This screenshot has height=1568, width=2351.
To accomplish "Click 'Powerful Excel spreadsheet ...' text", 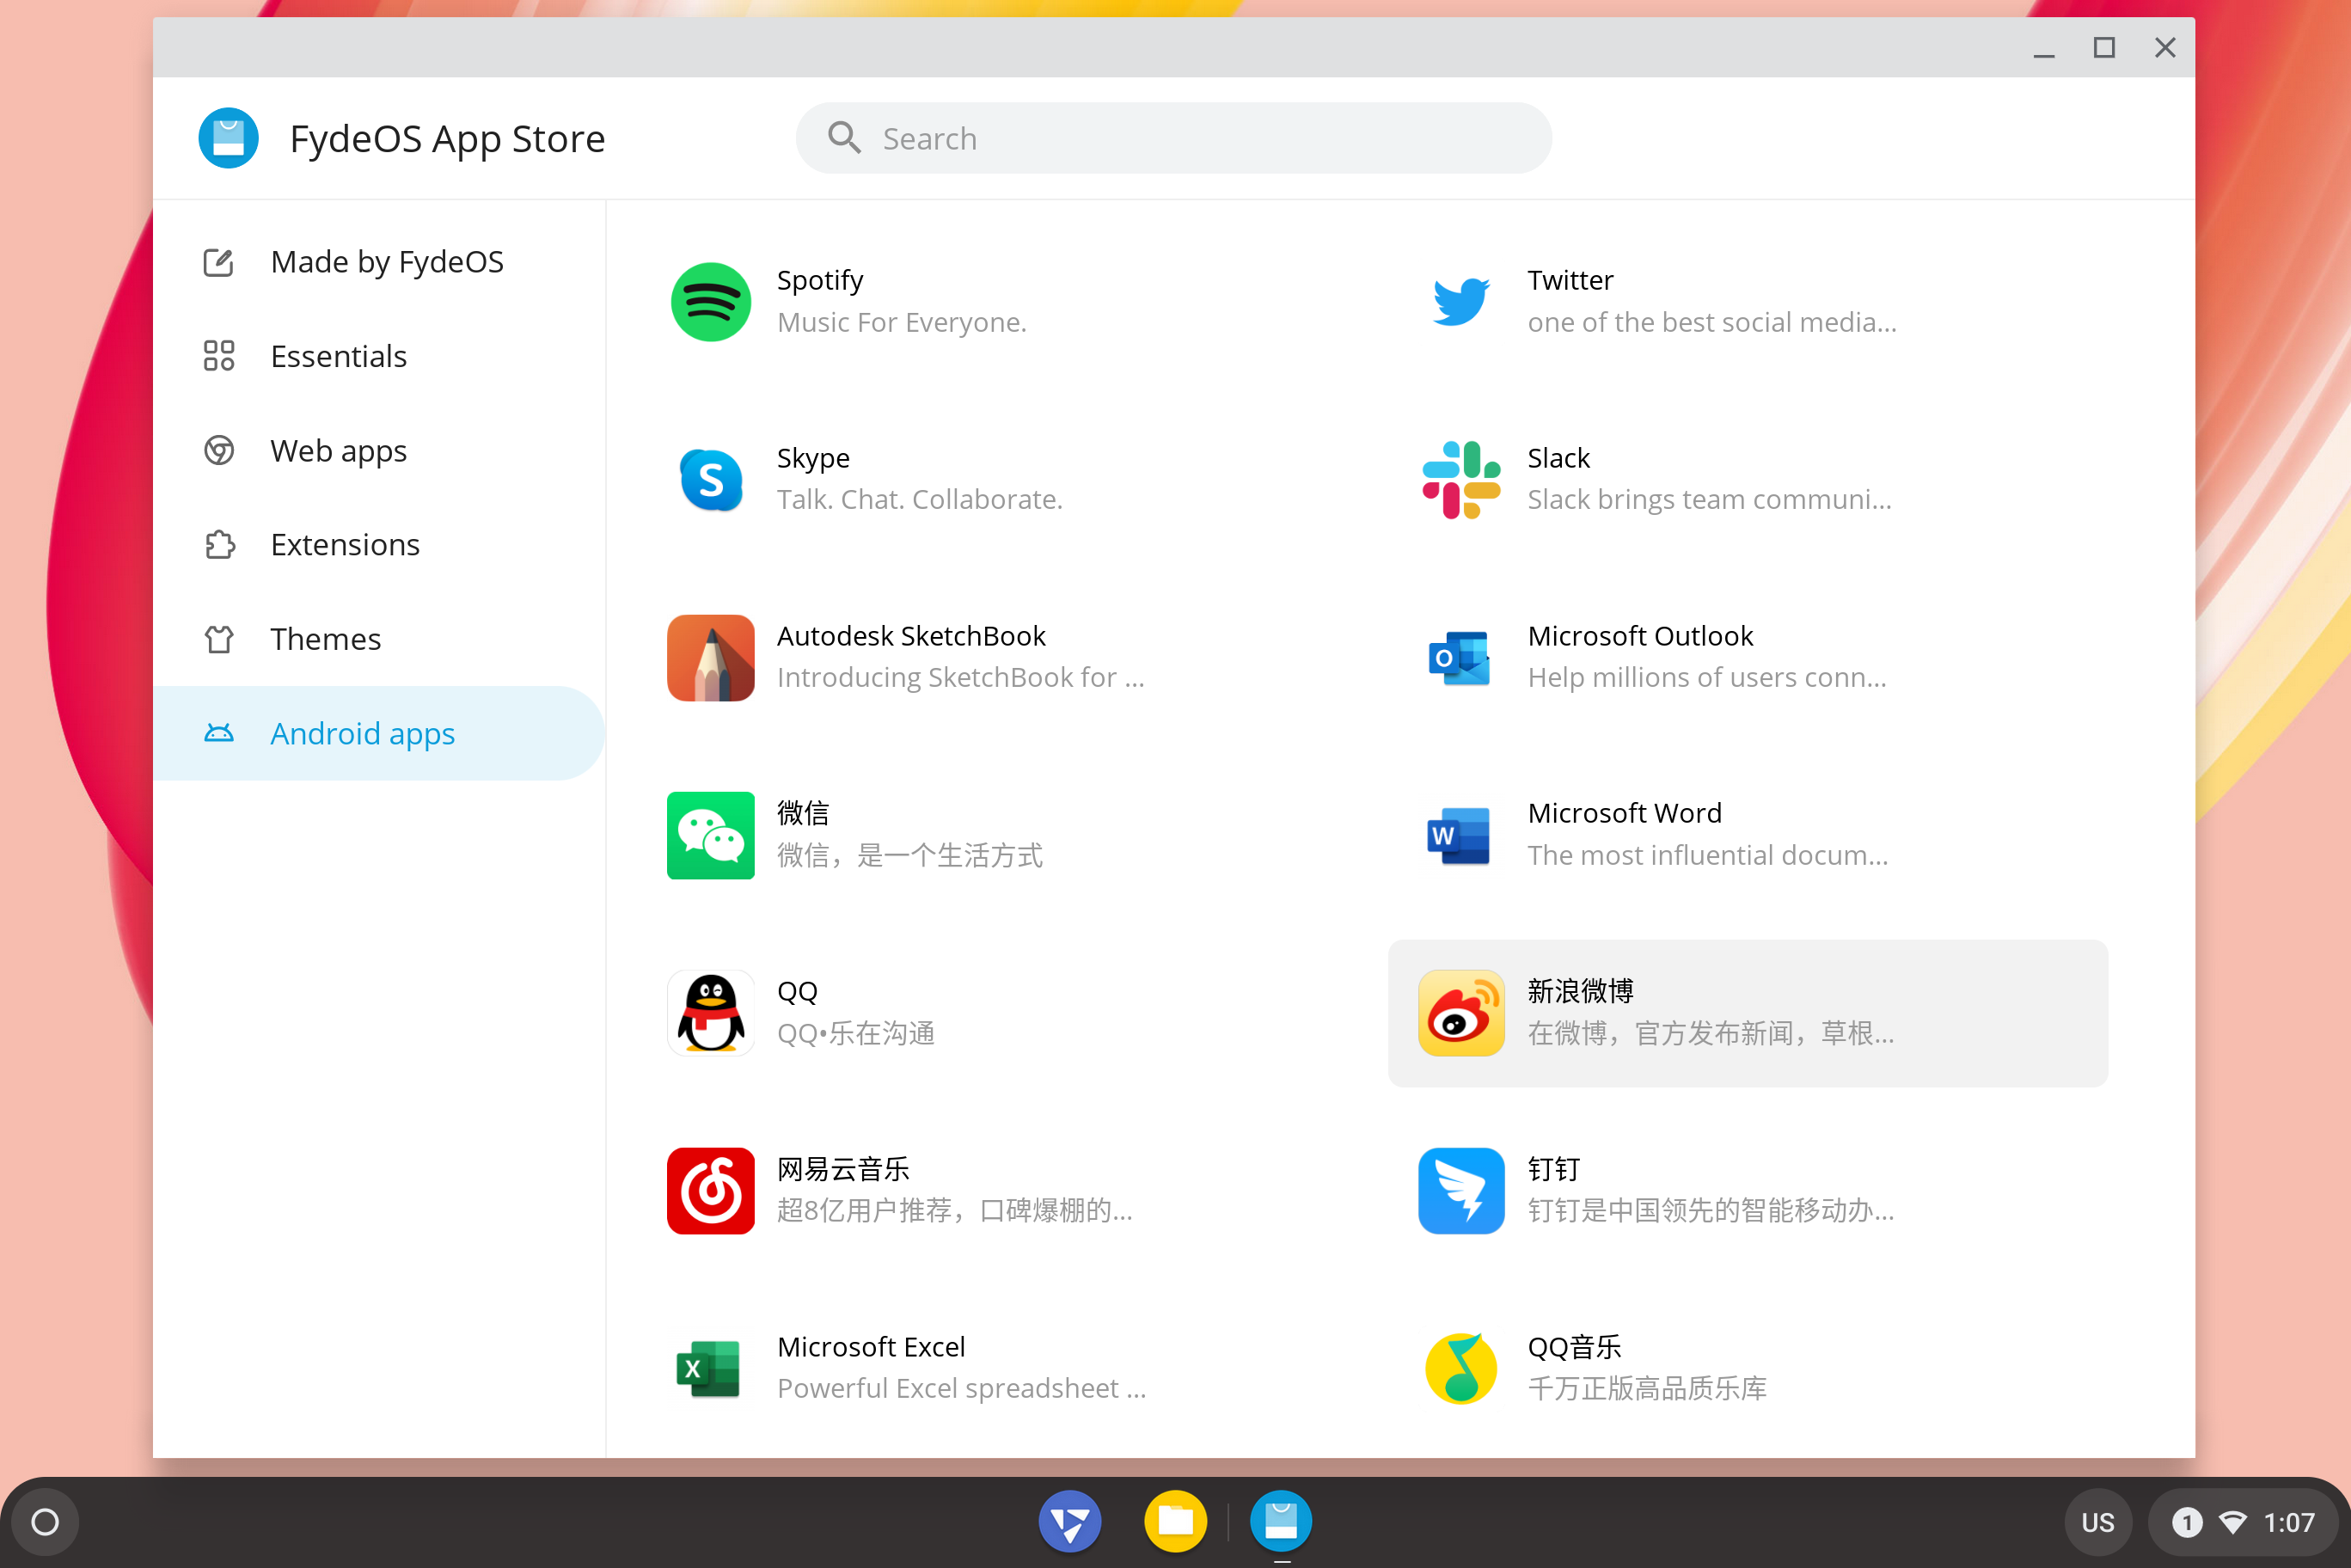I will coord(962,1389).
